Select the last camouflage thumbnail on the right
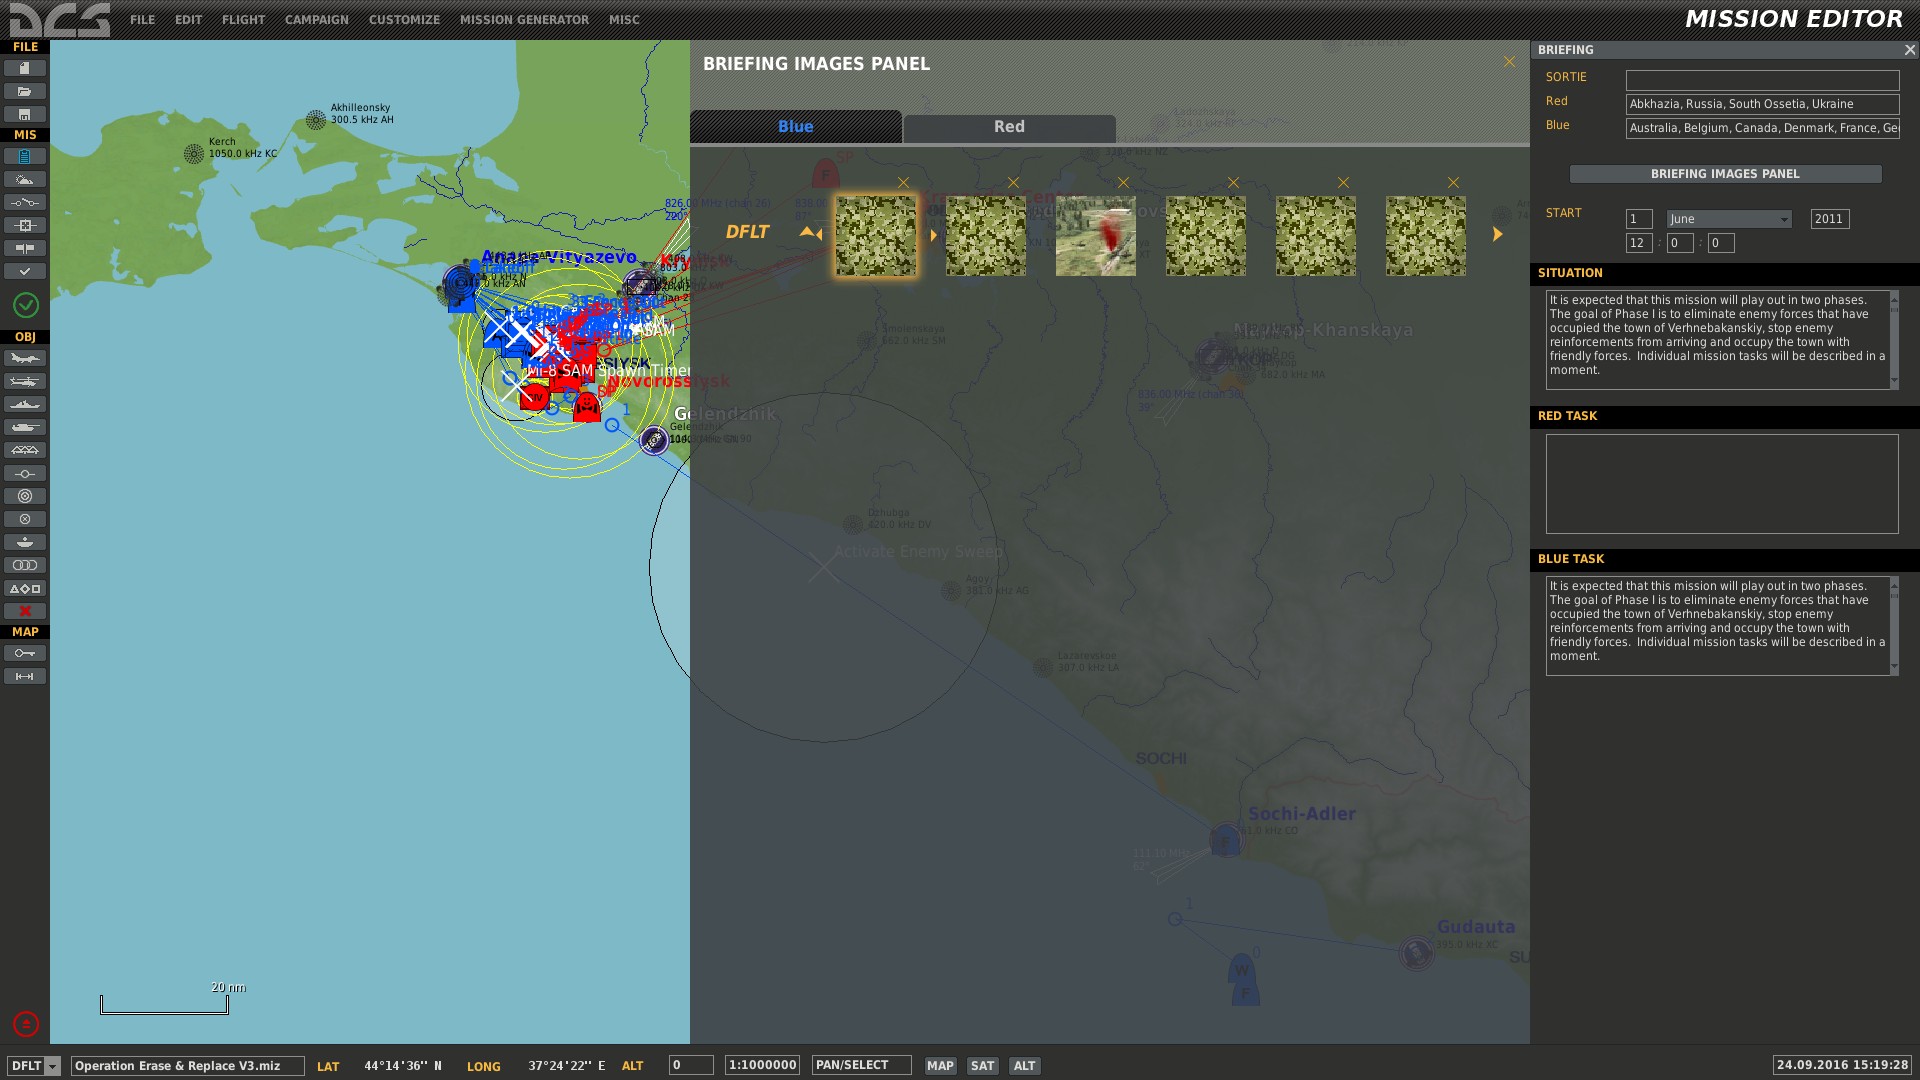Screen dimensions: 1920x1080 (1426, 236)
